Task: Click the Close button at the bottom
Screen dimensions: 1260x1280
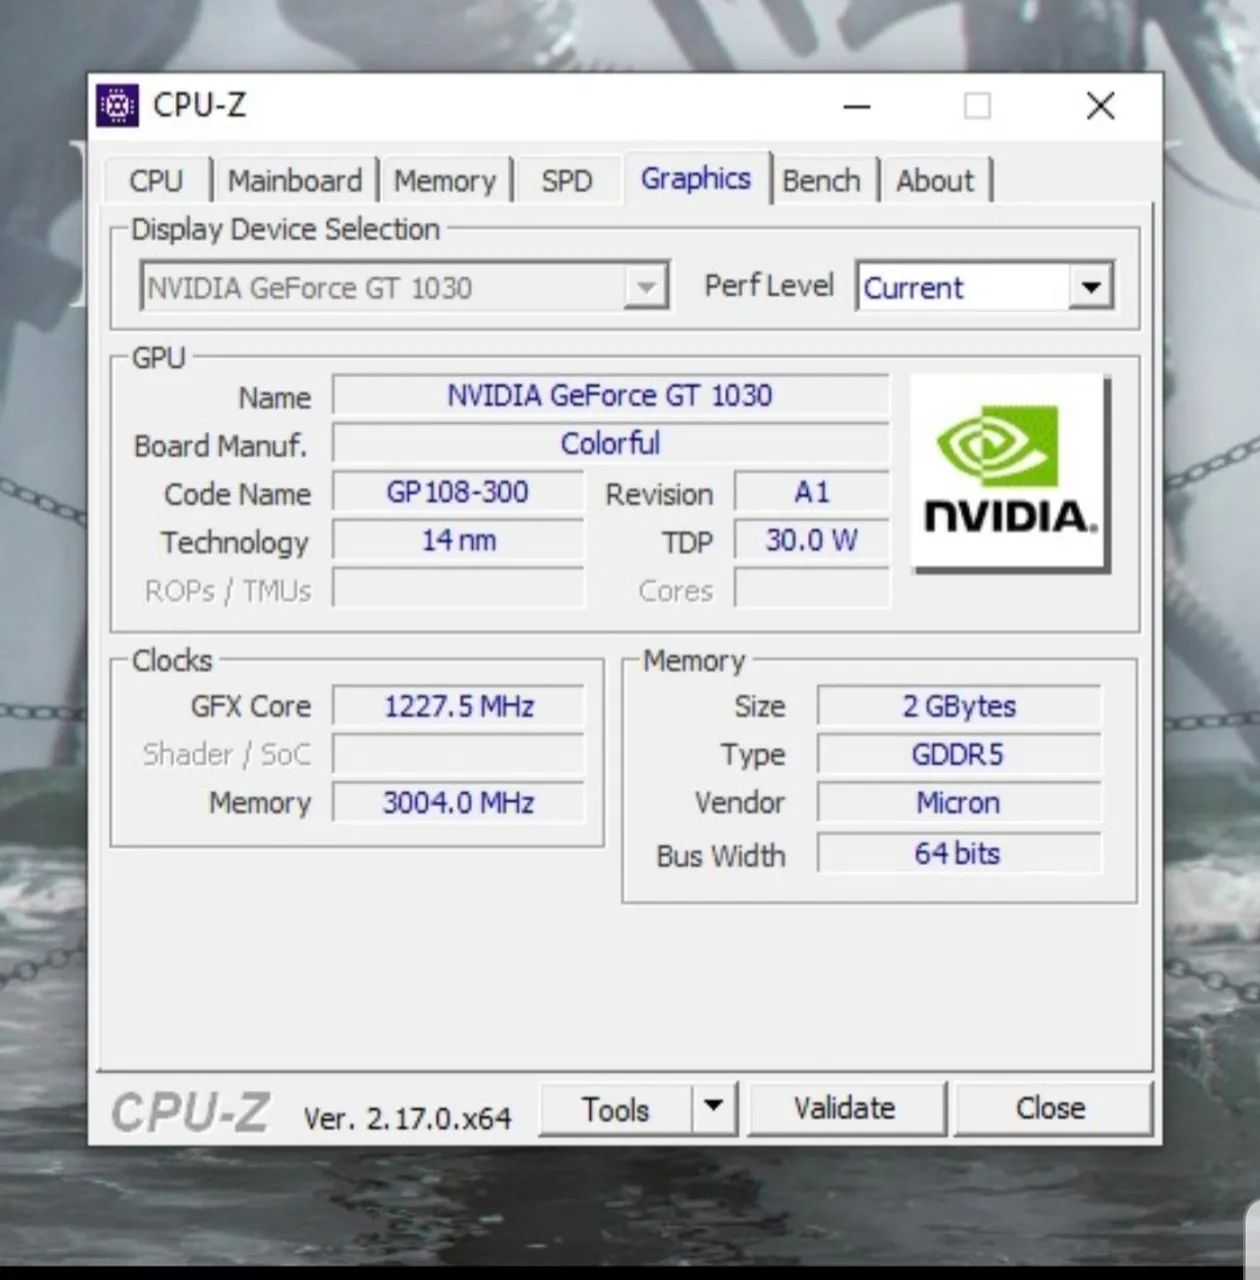Action: point(1051,1108)
